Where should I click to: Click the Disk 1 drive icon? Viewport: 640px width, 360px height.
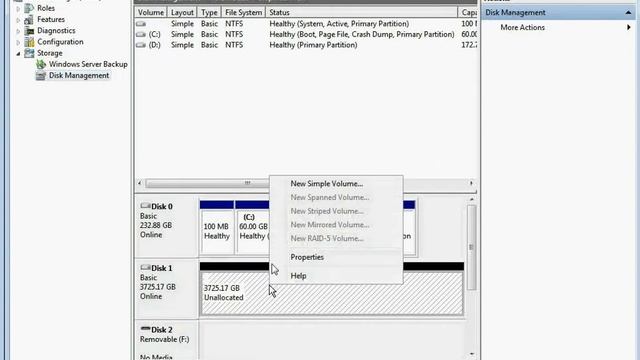click(145, 267)
